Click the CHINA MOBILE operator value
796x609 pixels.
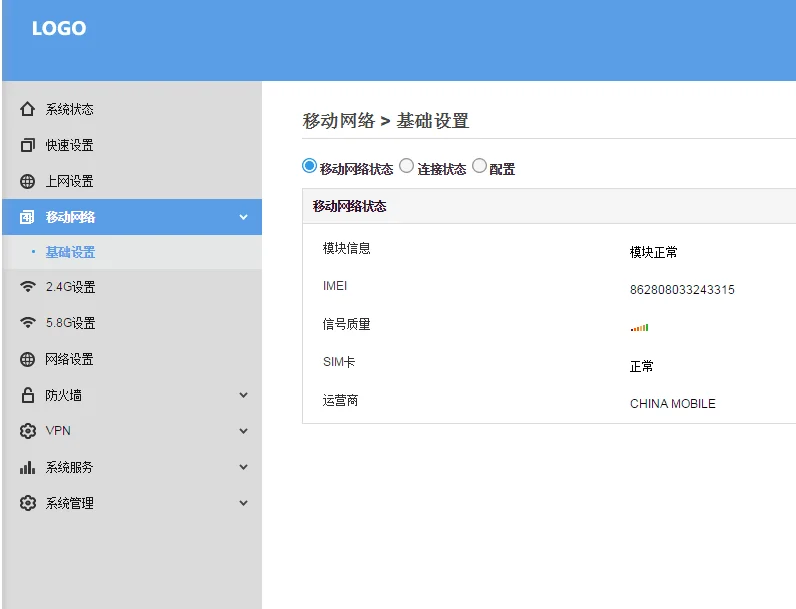tap(673, 404)
